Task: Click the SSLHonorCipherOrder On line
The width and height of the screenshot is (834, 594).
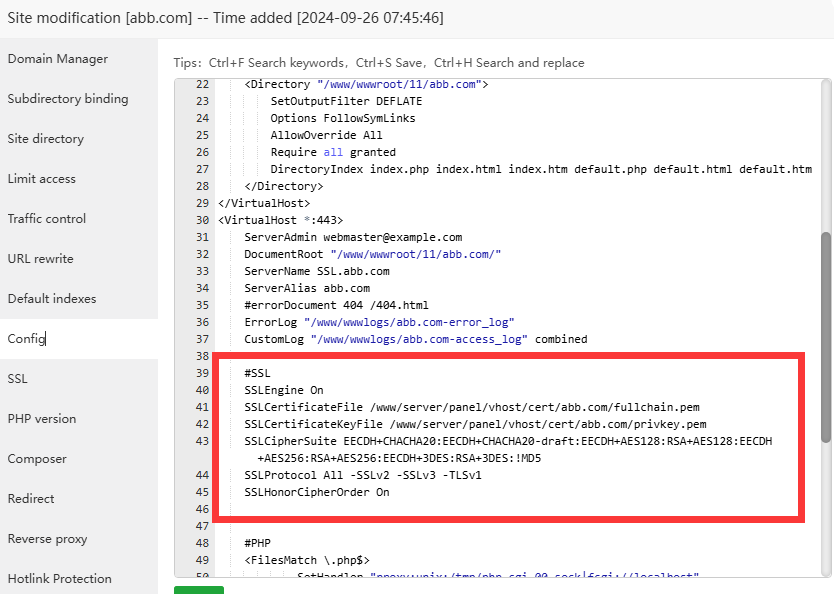Action: [x=317, y=492]
